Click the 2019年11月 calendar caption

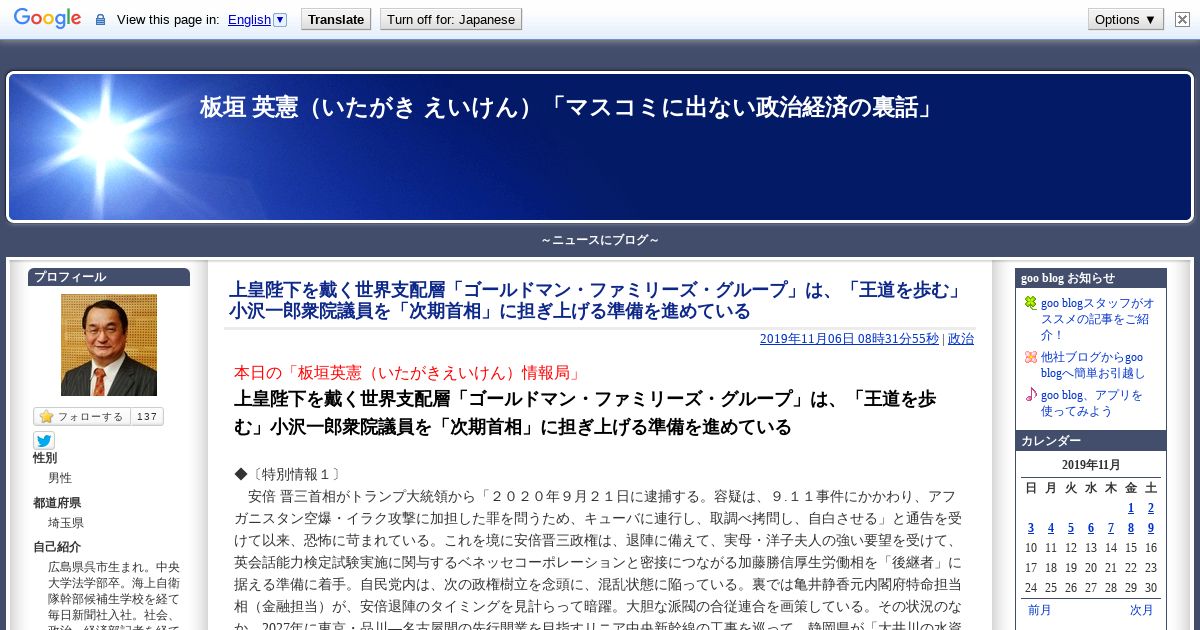pyautogui.click(x=1091, y=465)
